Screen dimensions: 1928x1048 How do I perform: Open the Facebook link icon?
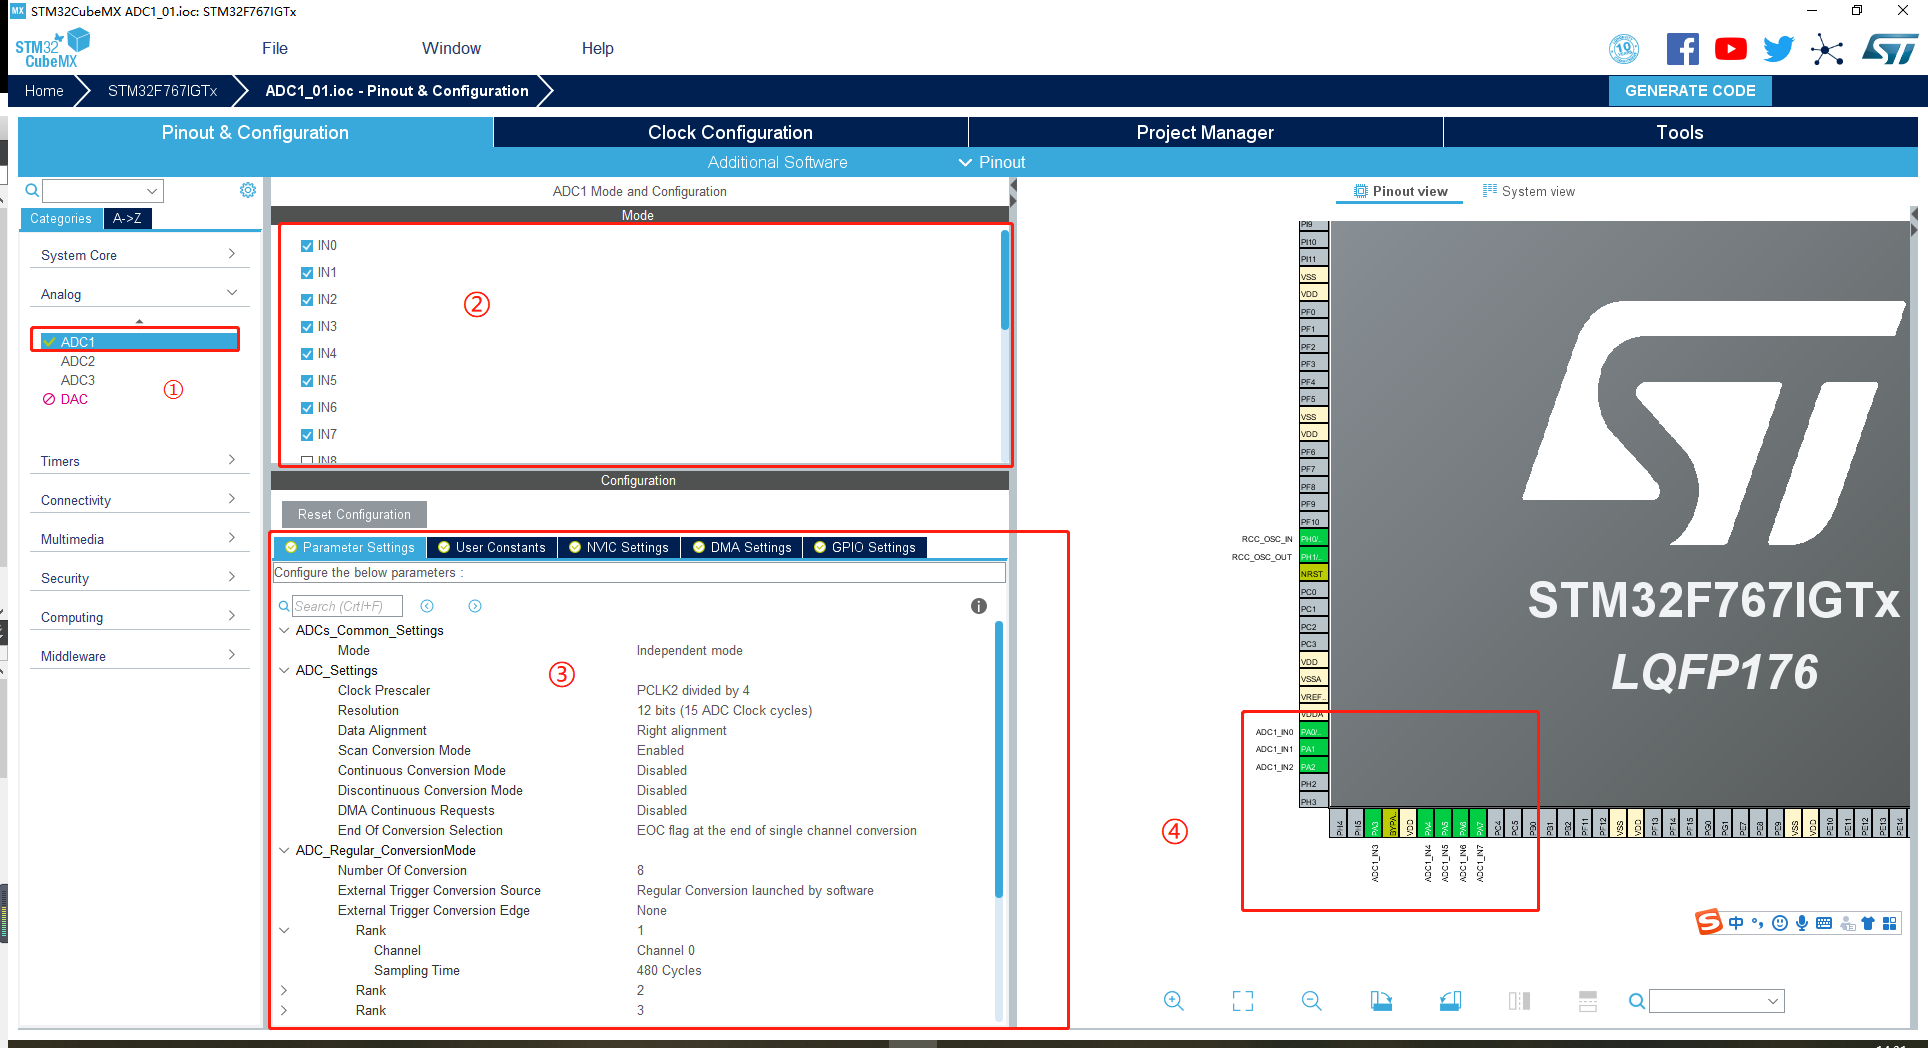pyautogui.click(x=1683, y=49)
